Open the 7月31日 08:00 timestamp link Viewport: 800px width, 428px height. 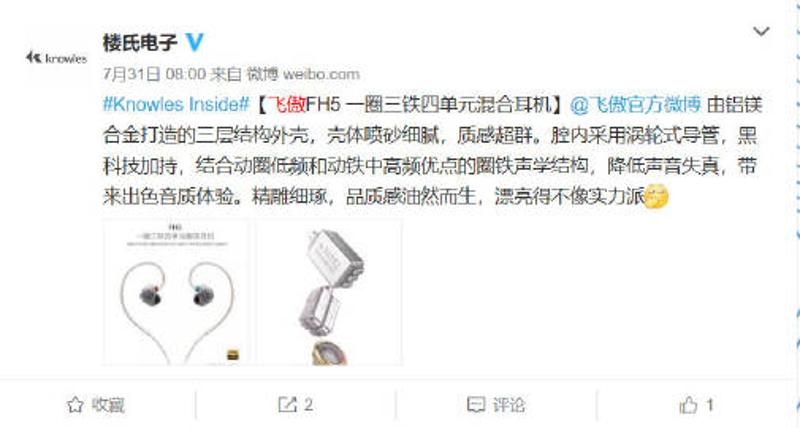pos(154,74)
